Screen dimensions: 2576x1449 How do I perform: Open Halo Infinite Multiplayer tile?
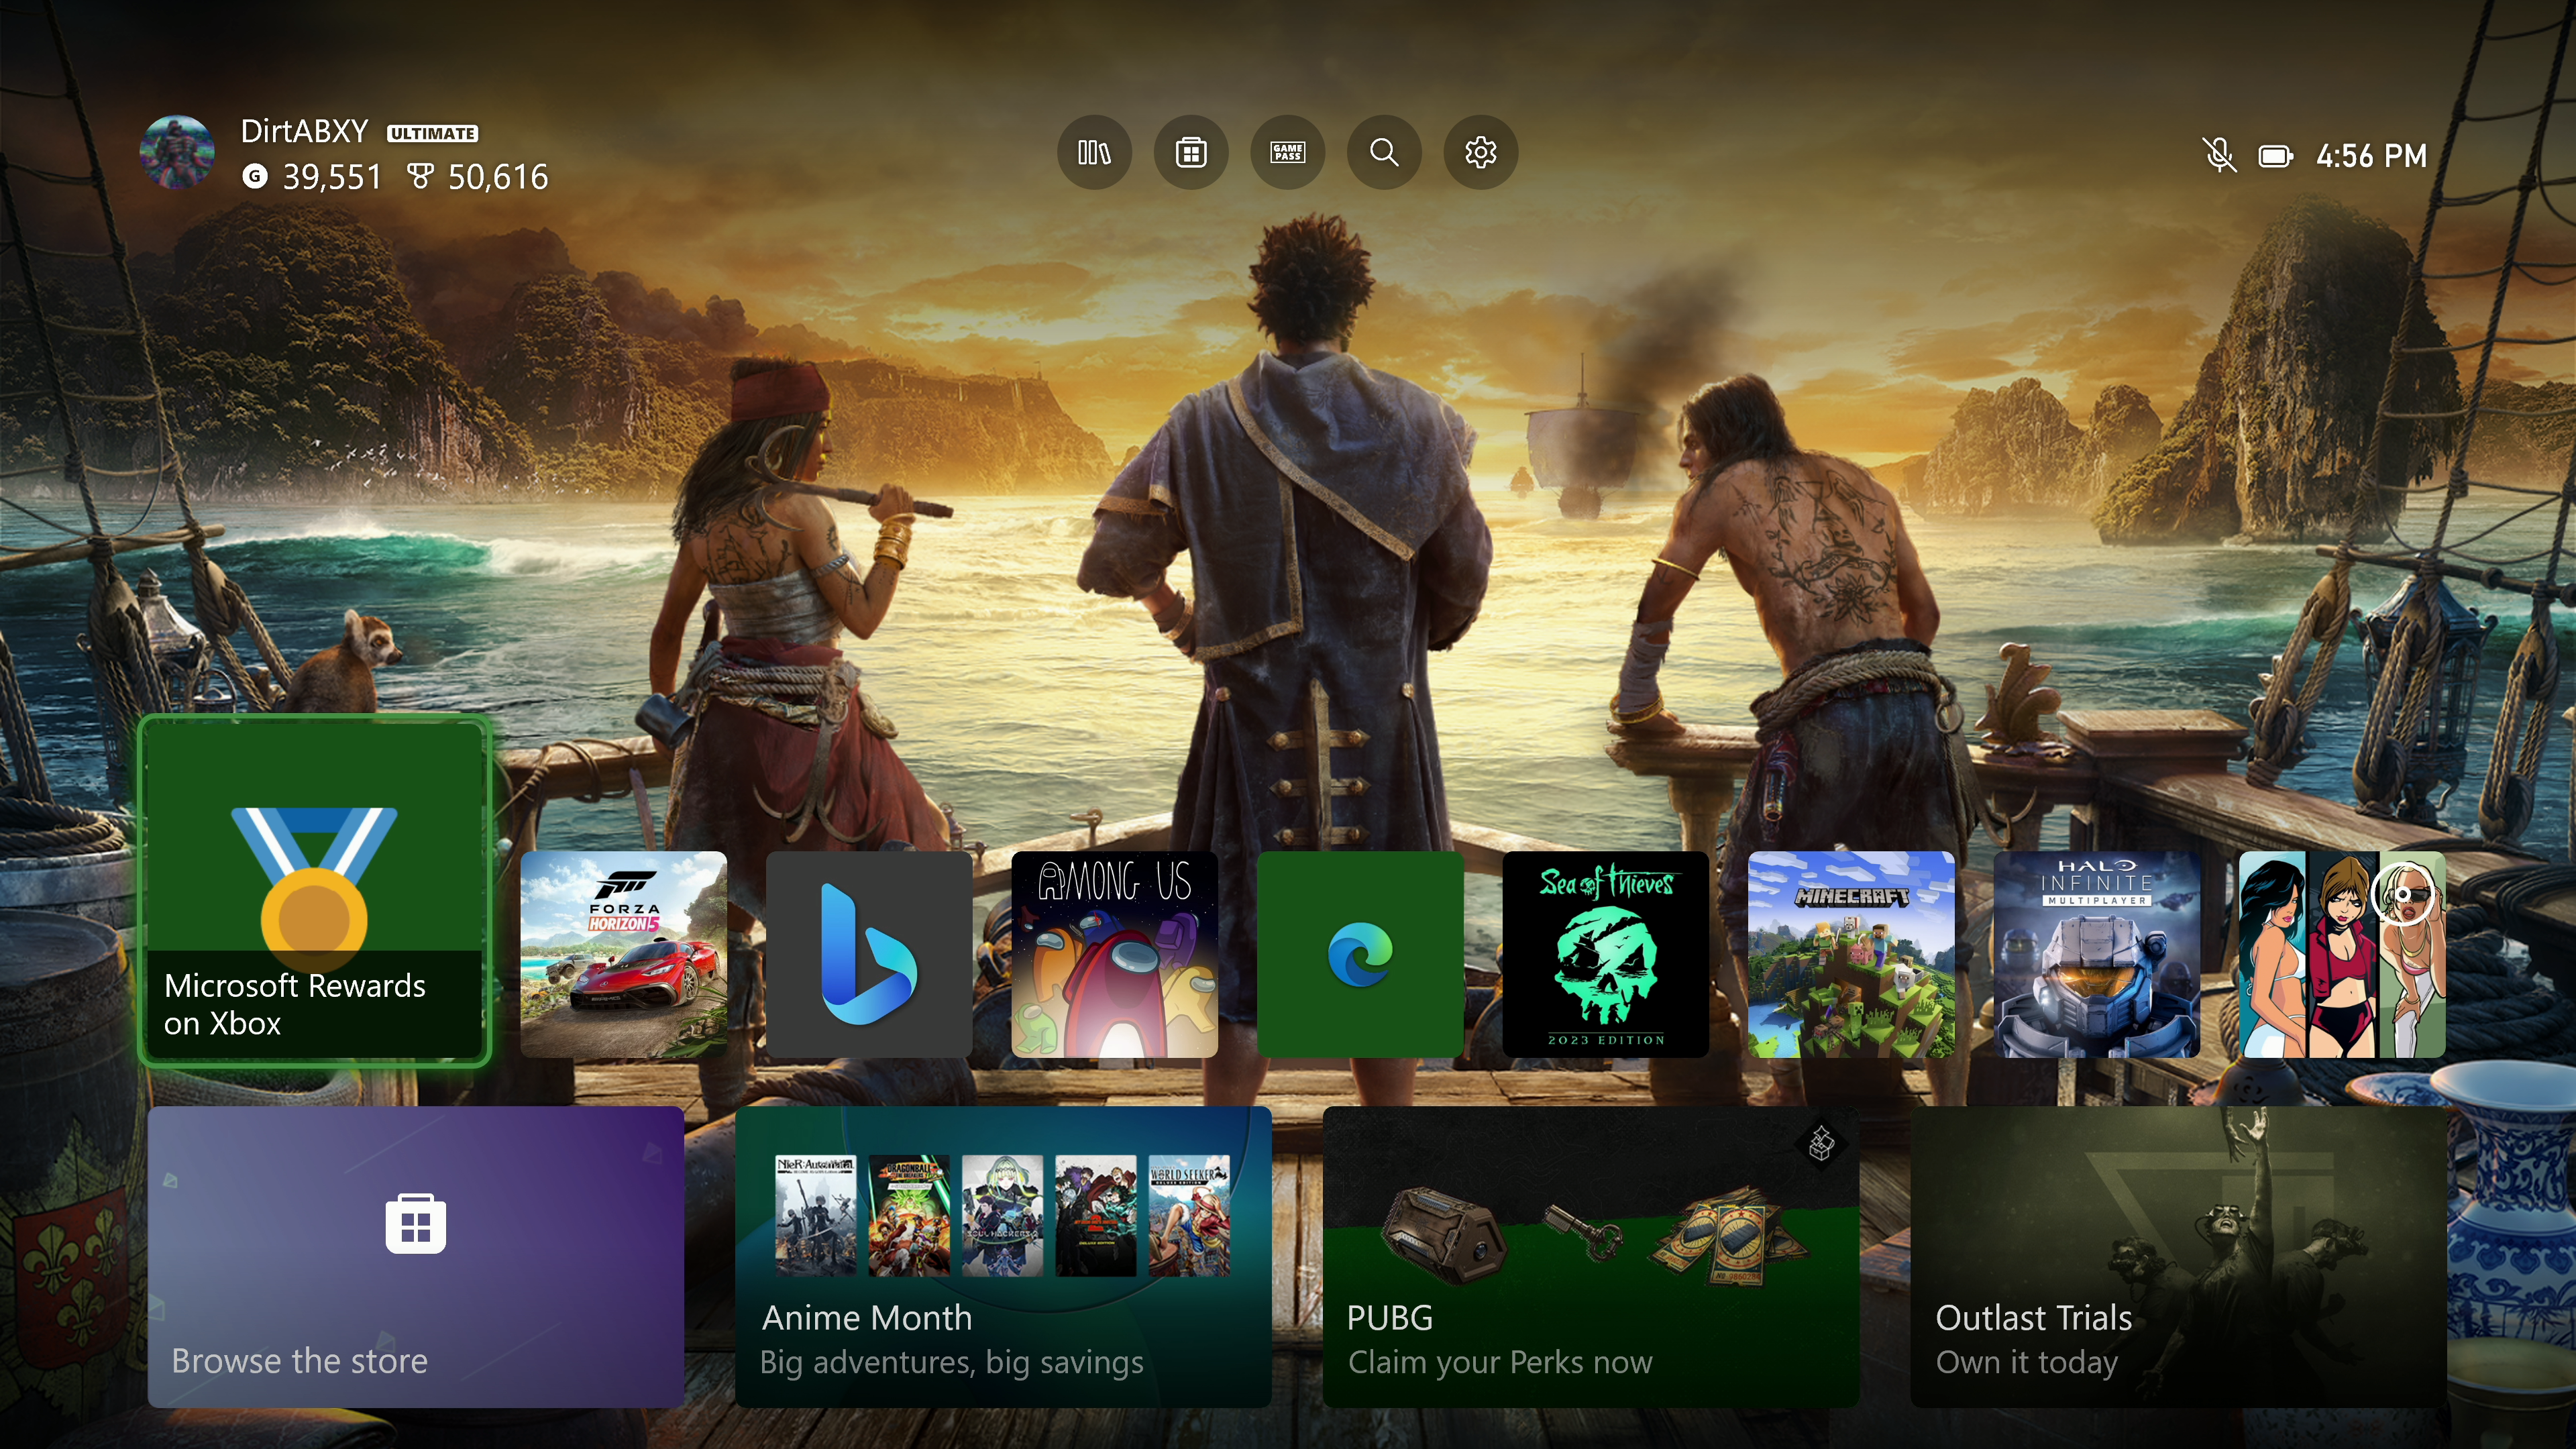(2096, 954)
